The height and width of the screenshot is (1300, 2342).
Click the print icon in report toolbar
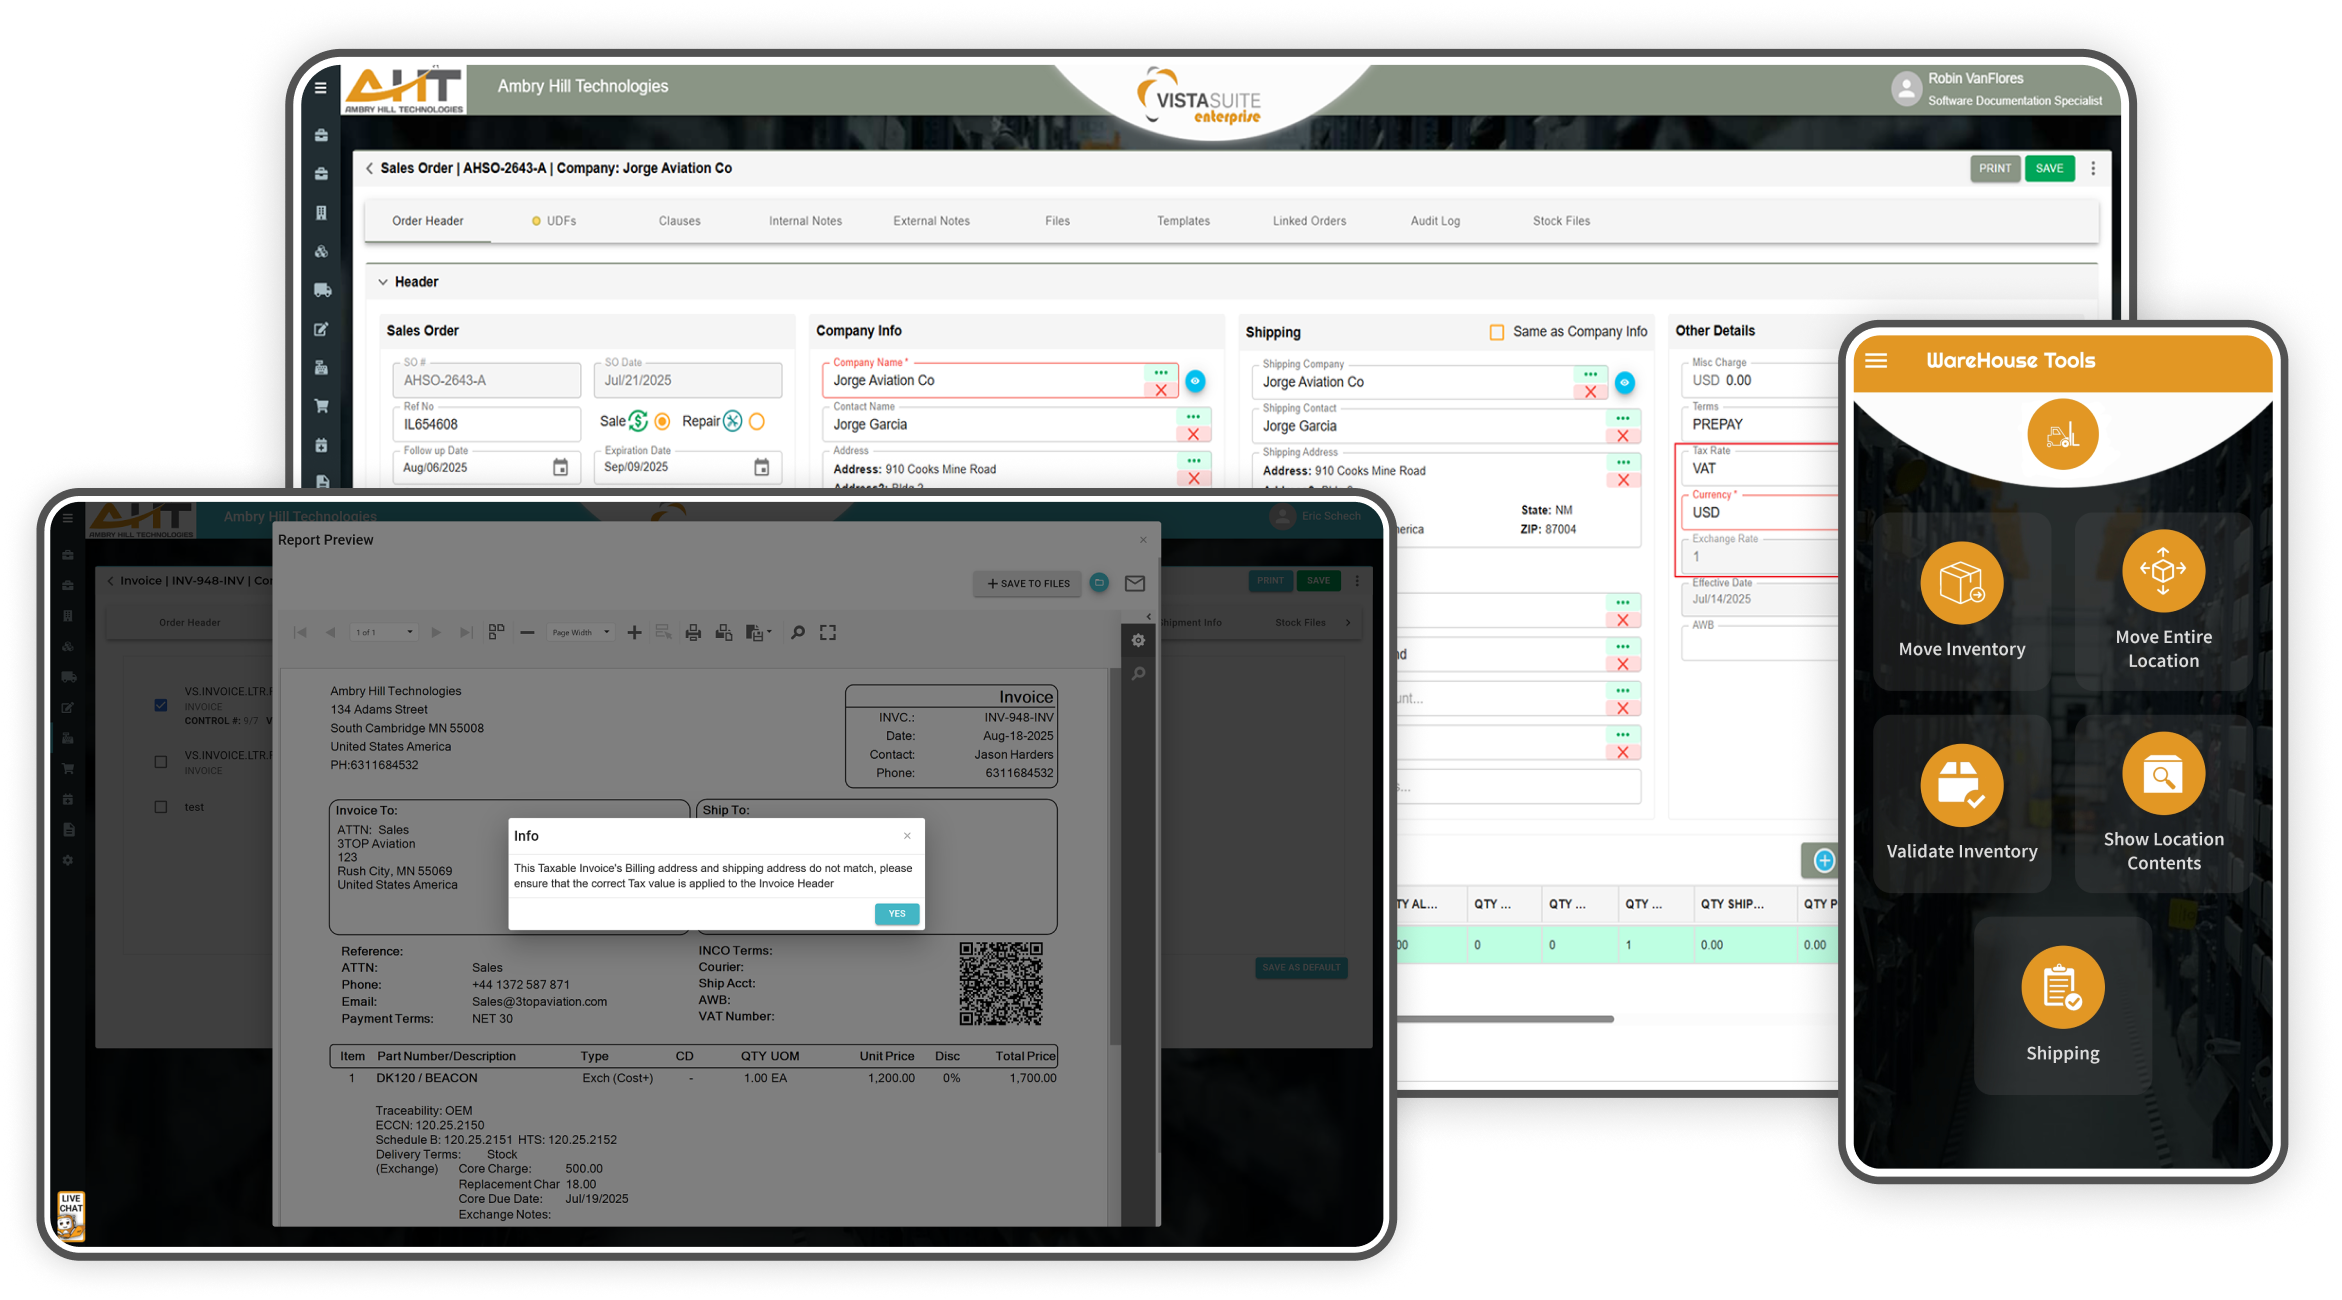point(693,633)
